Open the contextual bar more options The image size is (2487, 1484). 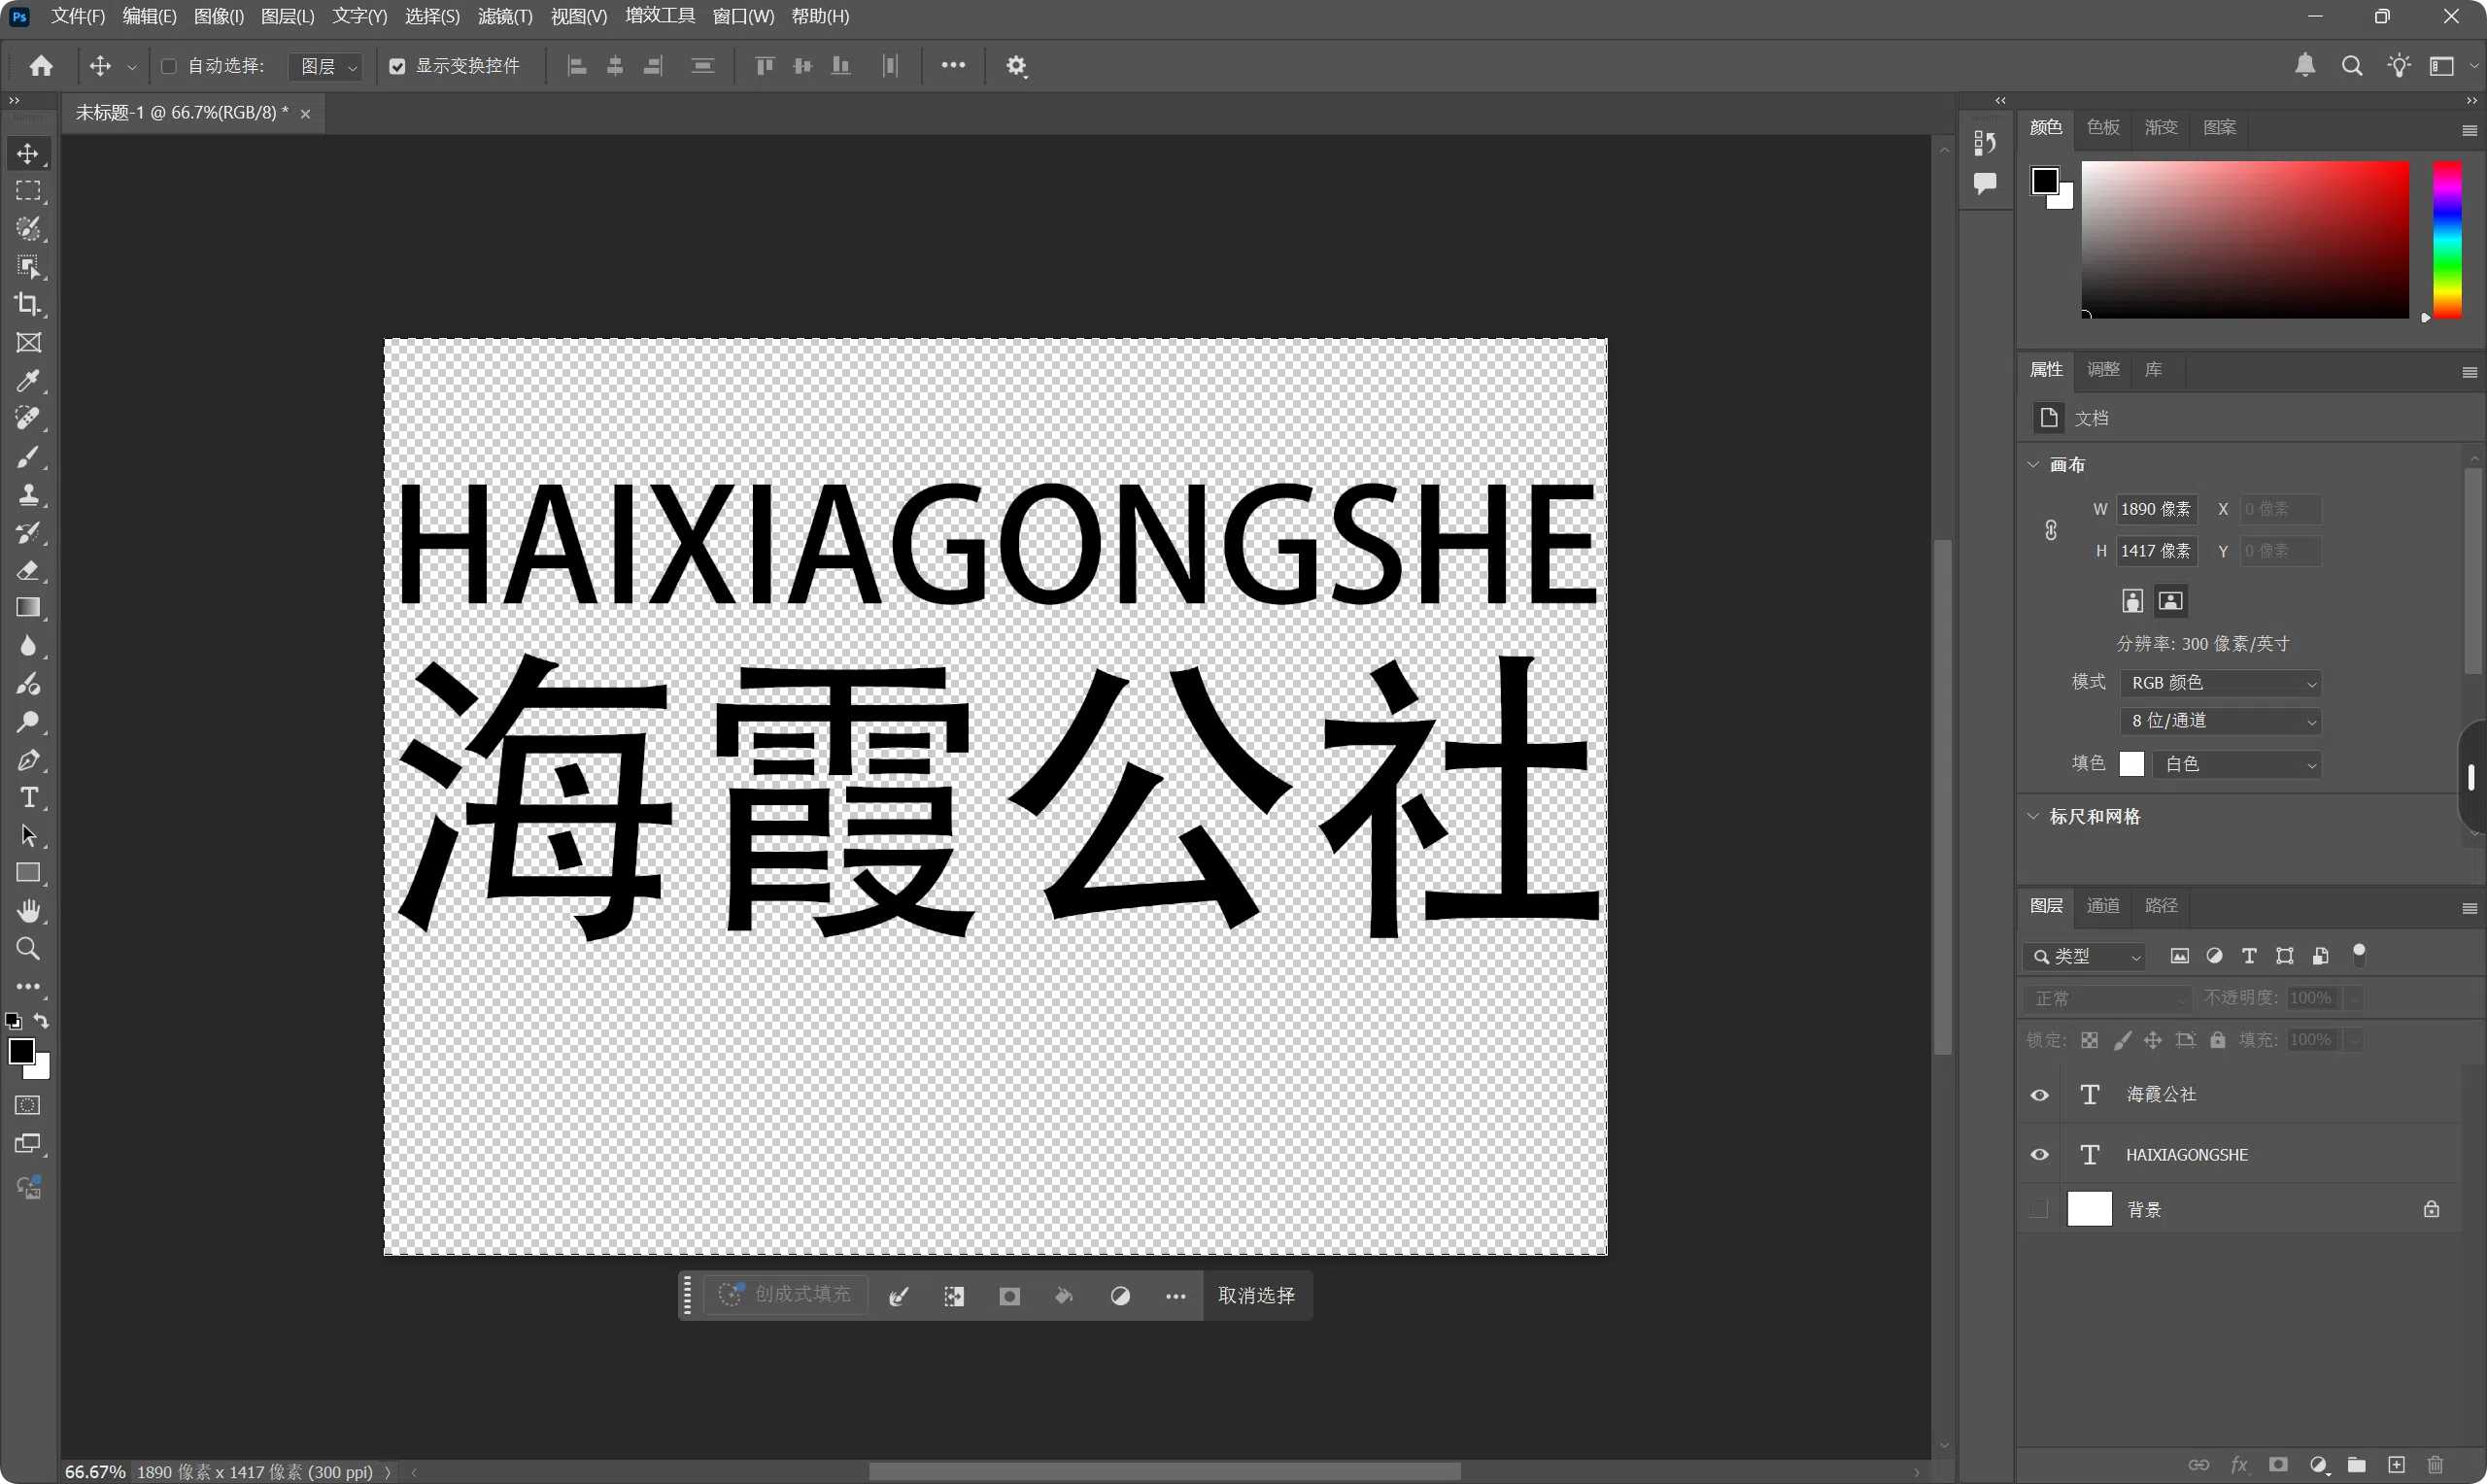tap(1175, 1296)
